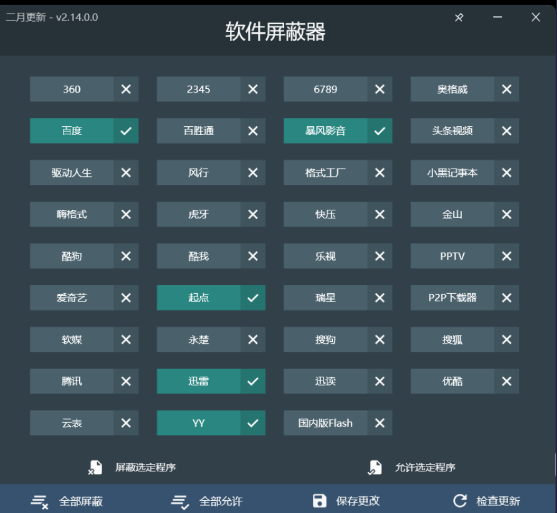557x513 pixels.
Task: Click the X mark beside 快压
Action: click(x=380, y=214)
